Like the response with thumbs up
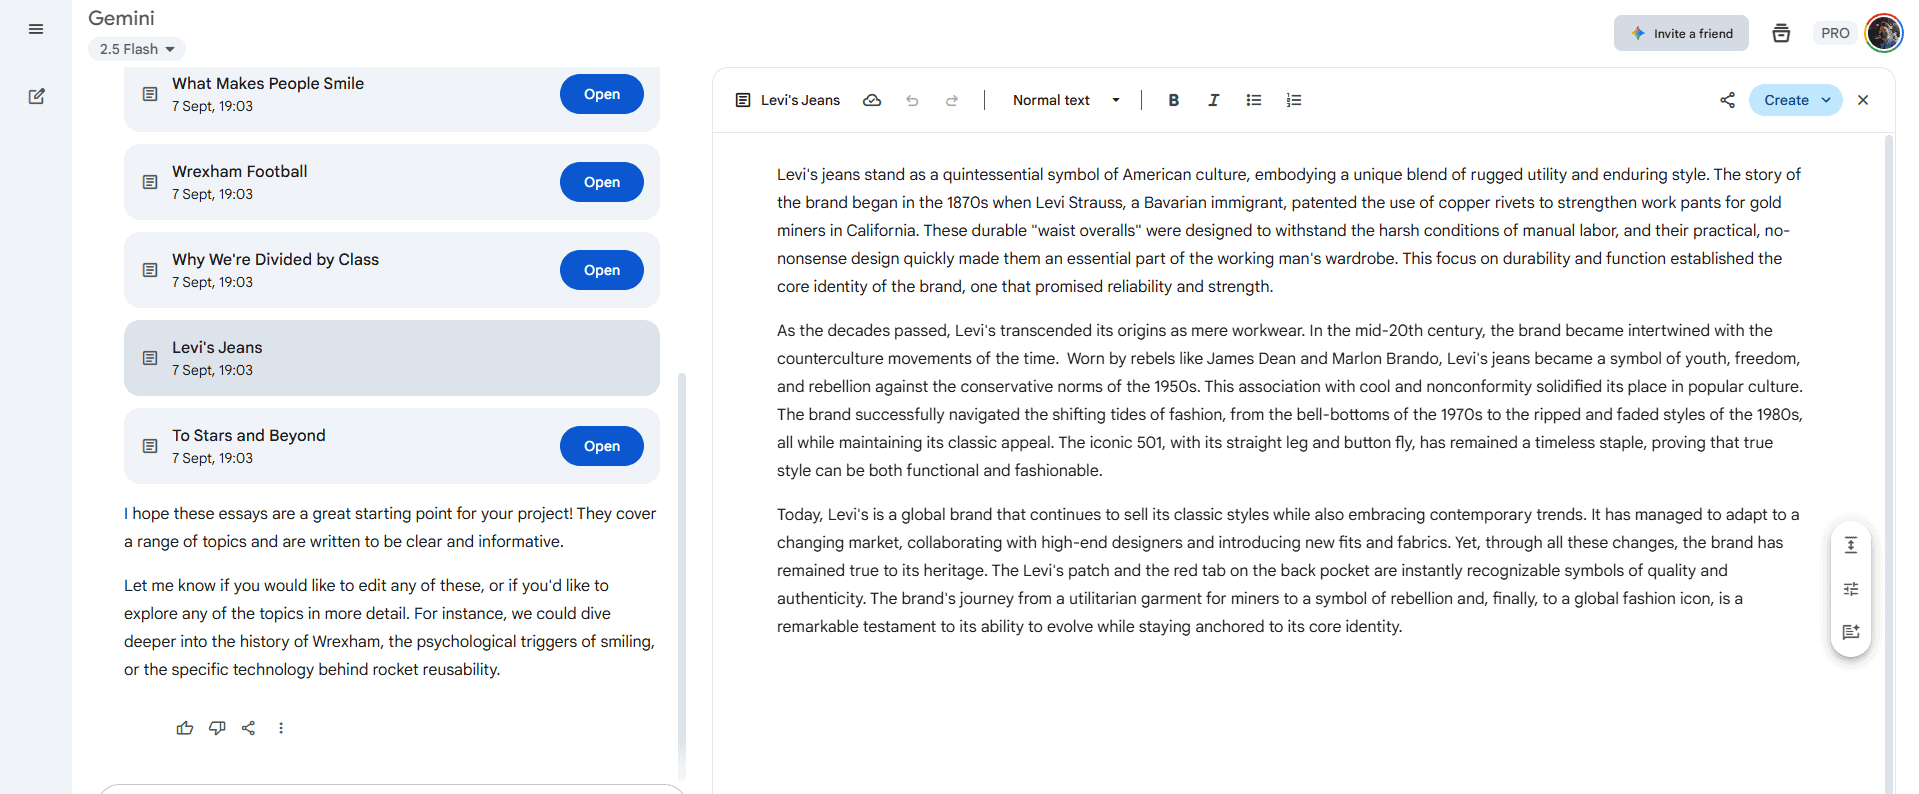This screenshot has height=794, width=1919. click(x=185, y=728)
